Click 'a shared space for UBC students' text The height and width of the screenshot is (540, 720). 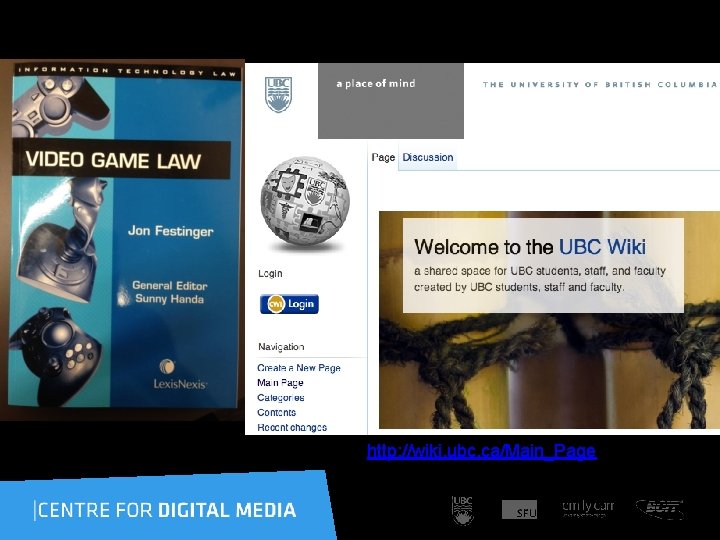tap(540, 271)
